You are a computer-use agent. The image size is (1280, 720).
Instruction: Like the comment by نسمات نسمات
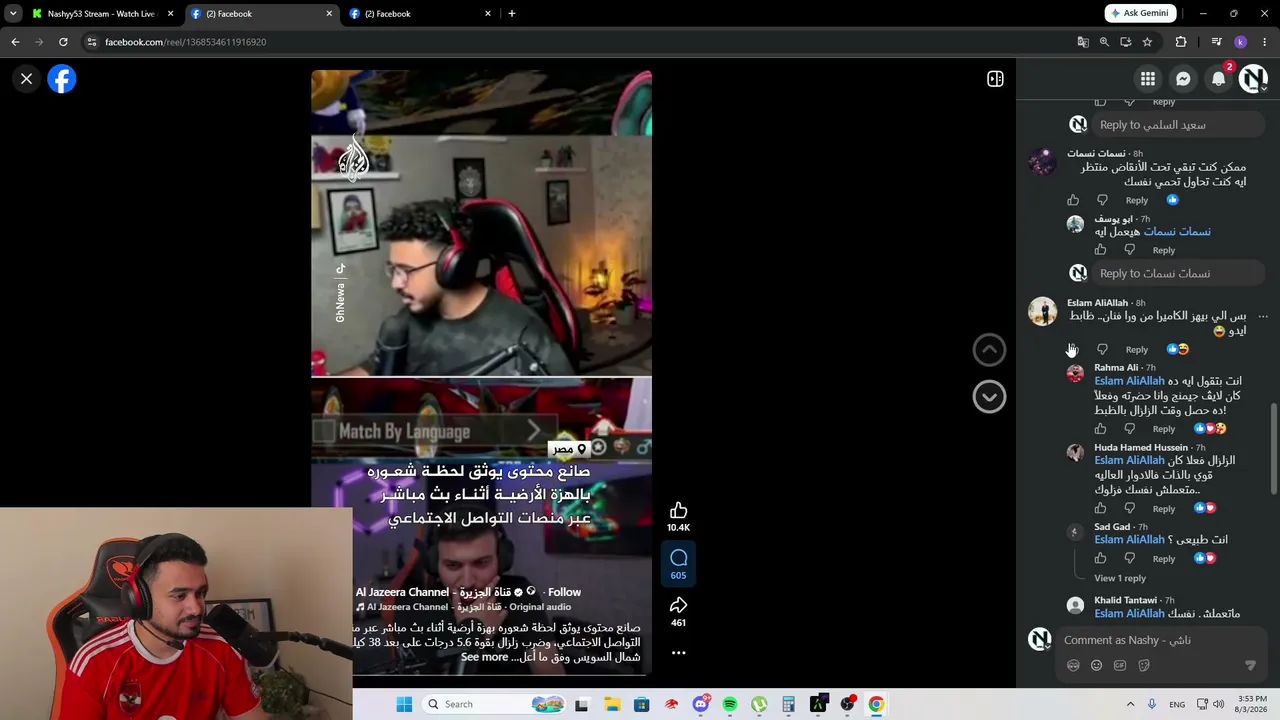(1073, 200)
